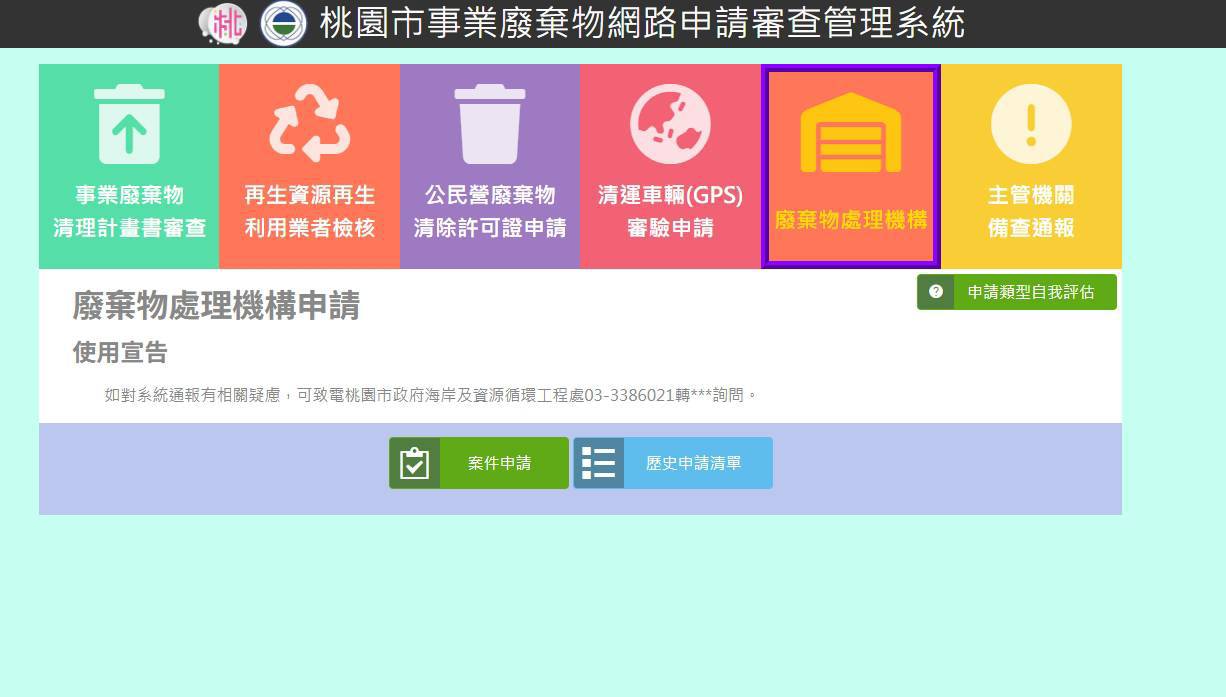
Task: Click the checklist clipboard icon on 案件申請
Action: tap(416, 462)
